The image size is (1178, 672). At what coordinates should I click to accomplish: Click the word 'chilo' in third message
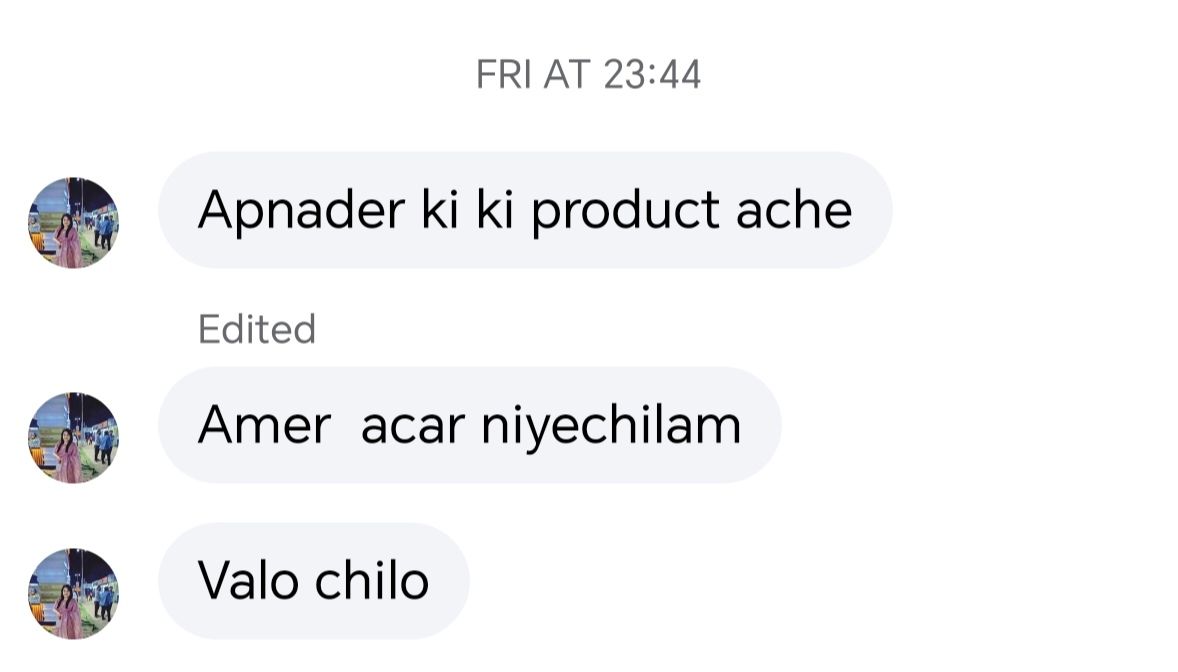coord(371,581)
